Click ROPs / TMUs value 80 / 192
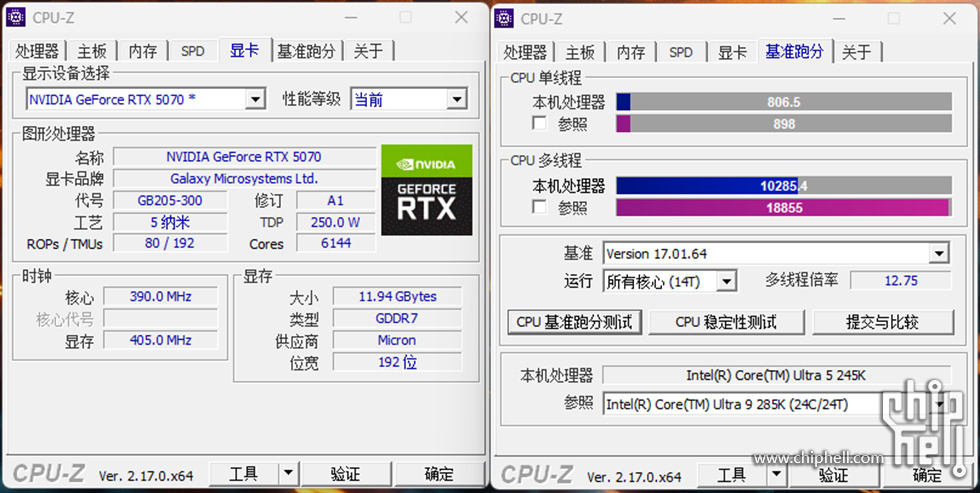Image resolution: width=980 pixels, height=493 pixels. tap(170, 243)
